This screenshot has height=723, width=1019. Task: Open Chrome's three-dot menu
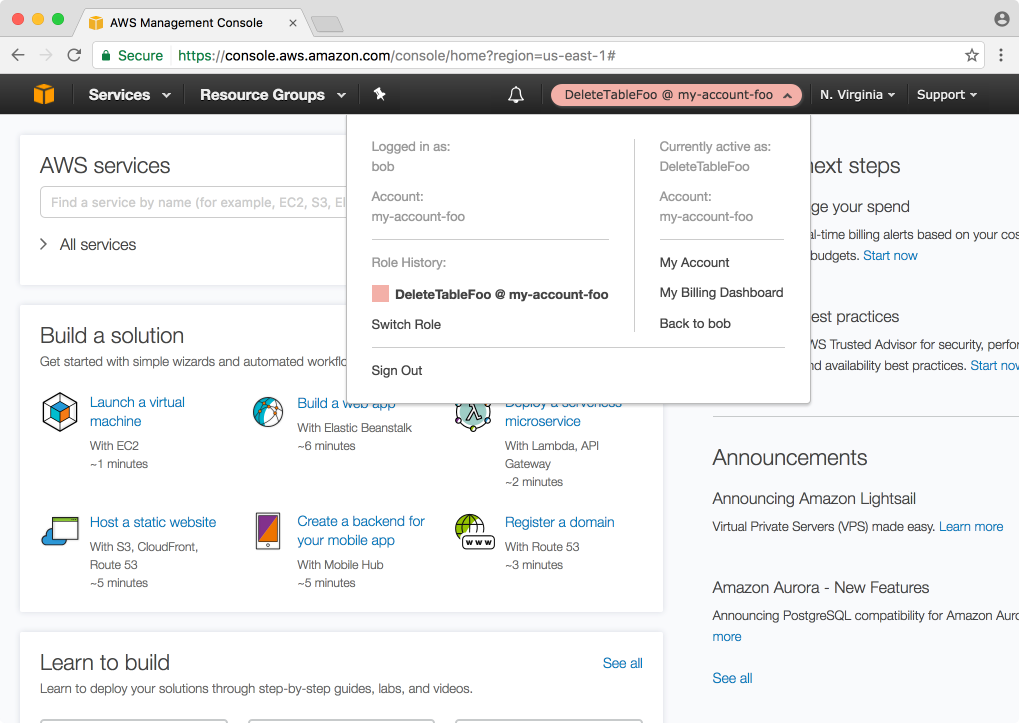click(x=1001, y=55)
